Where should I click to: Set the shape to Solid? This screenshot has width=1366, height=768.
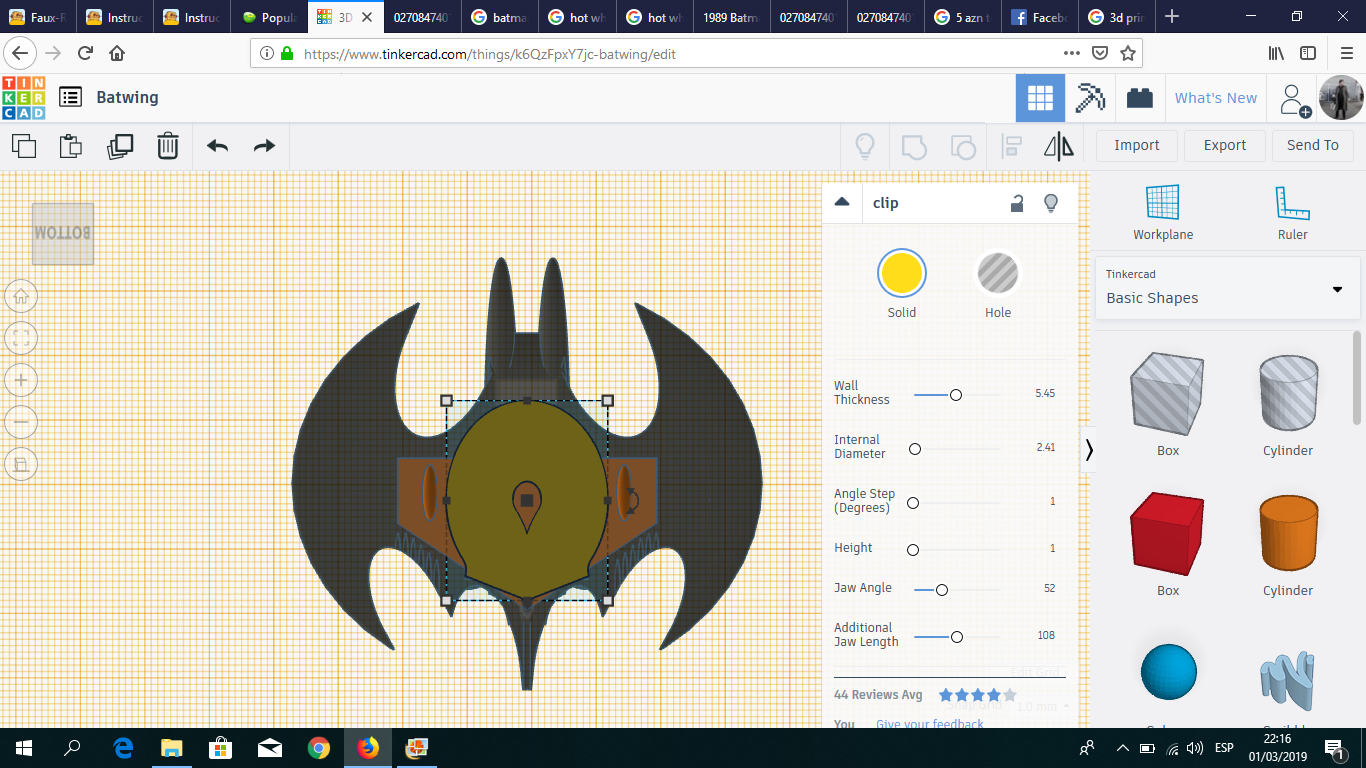[901, 274]
